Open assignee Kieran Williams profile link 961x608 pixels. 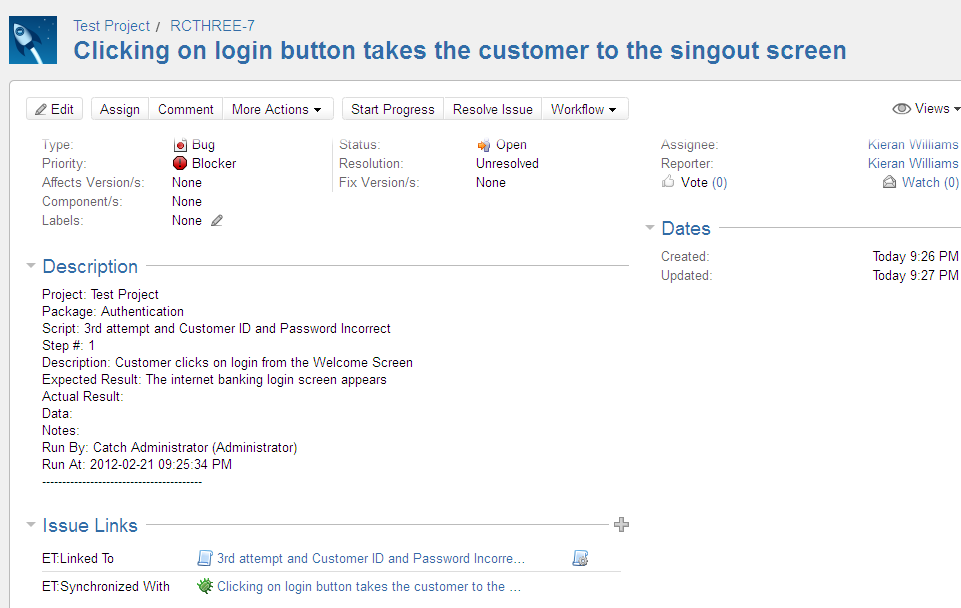tap(913, 145)
